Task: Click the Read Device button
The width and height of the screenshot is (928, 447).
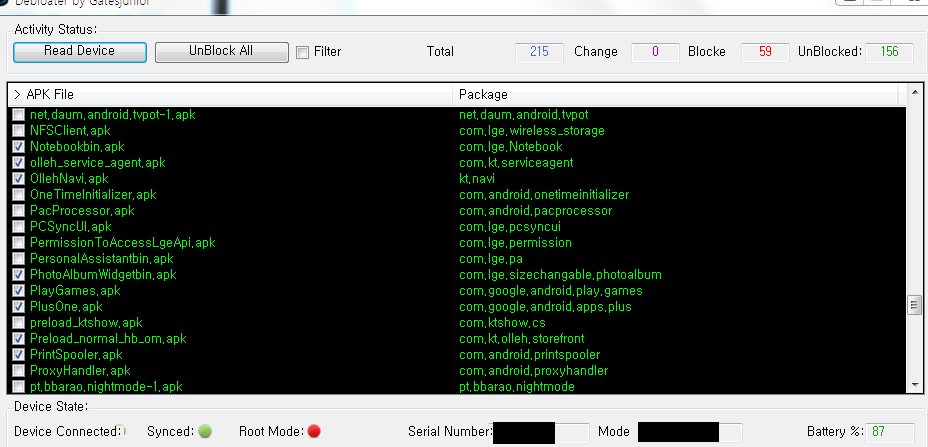Action: point(79,52)
